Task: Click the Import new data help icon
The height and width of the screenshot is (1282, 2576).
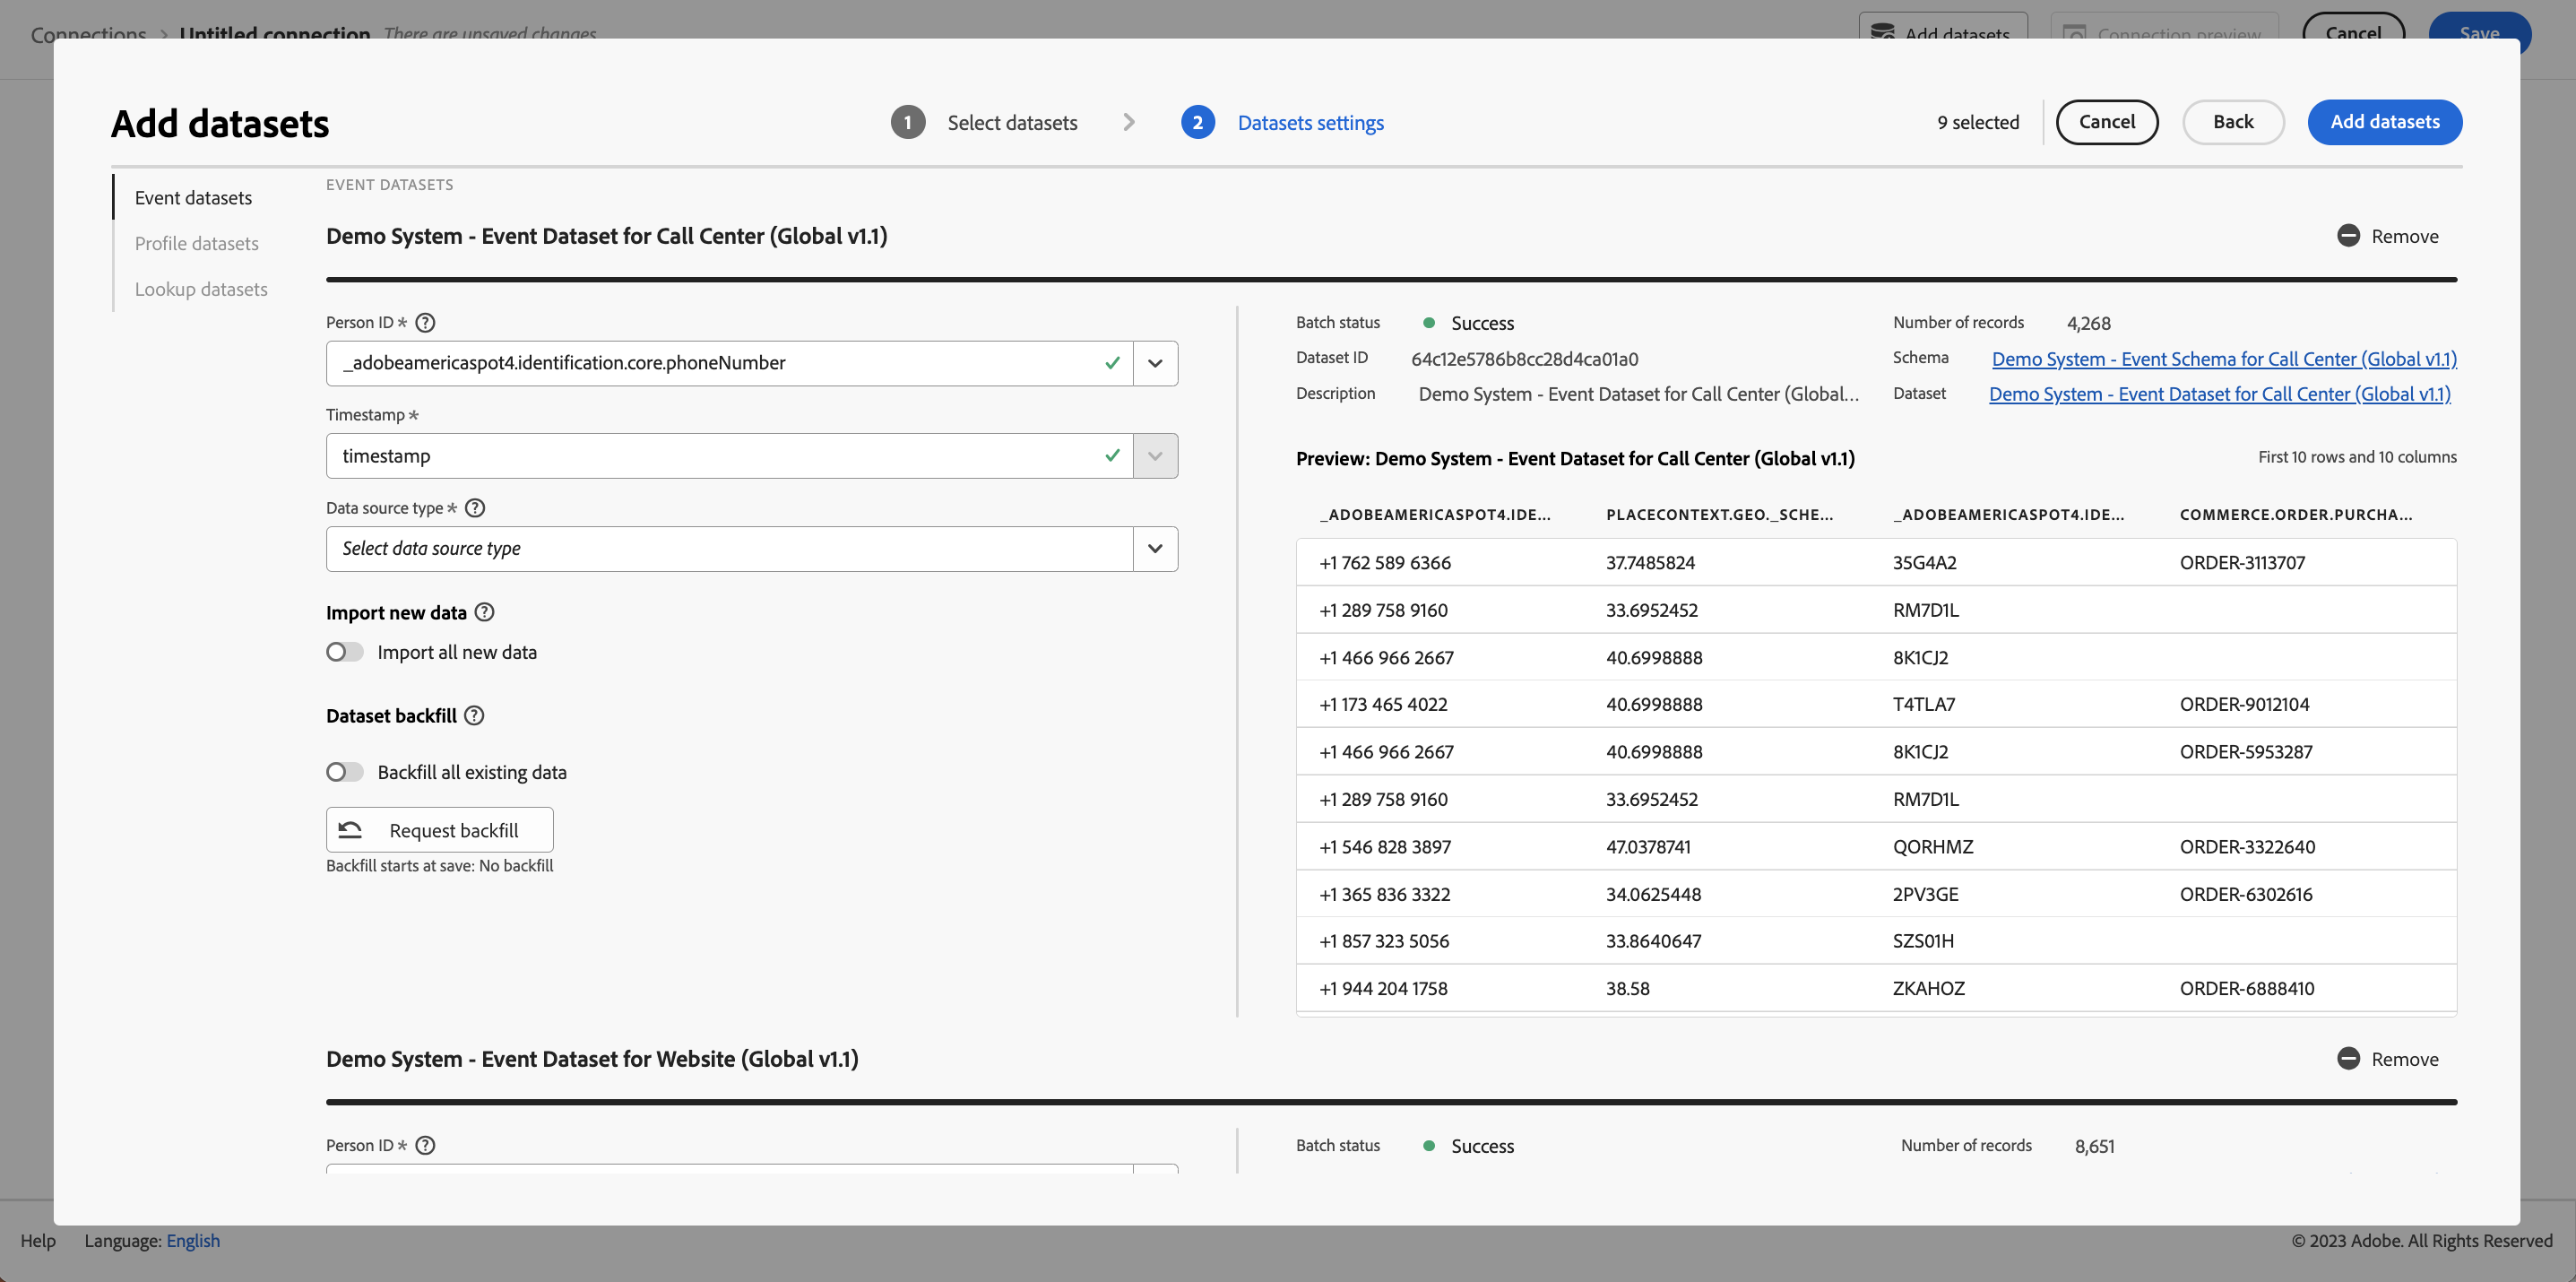Action: pyautogui.click(x=484, y=612)
